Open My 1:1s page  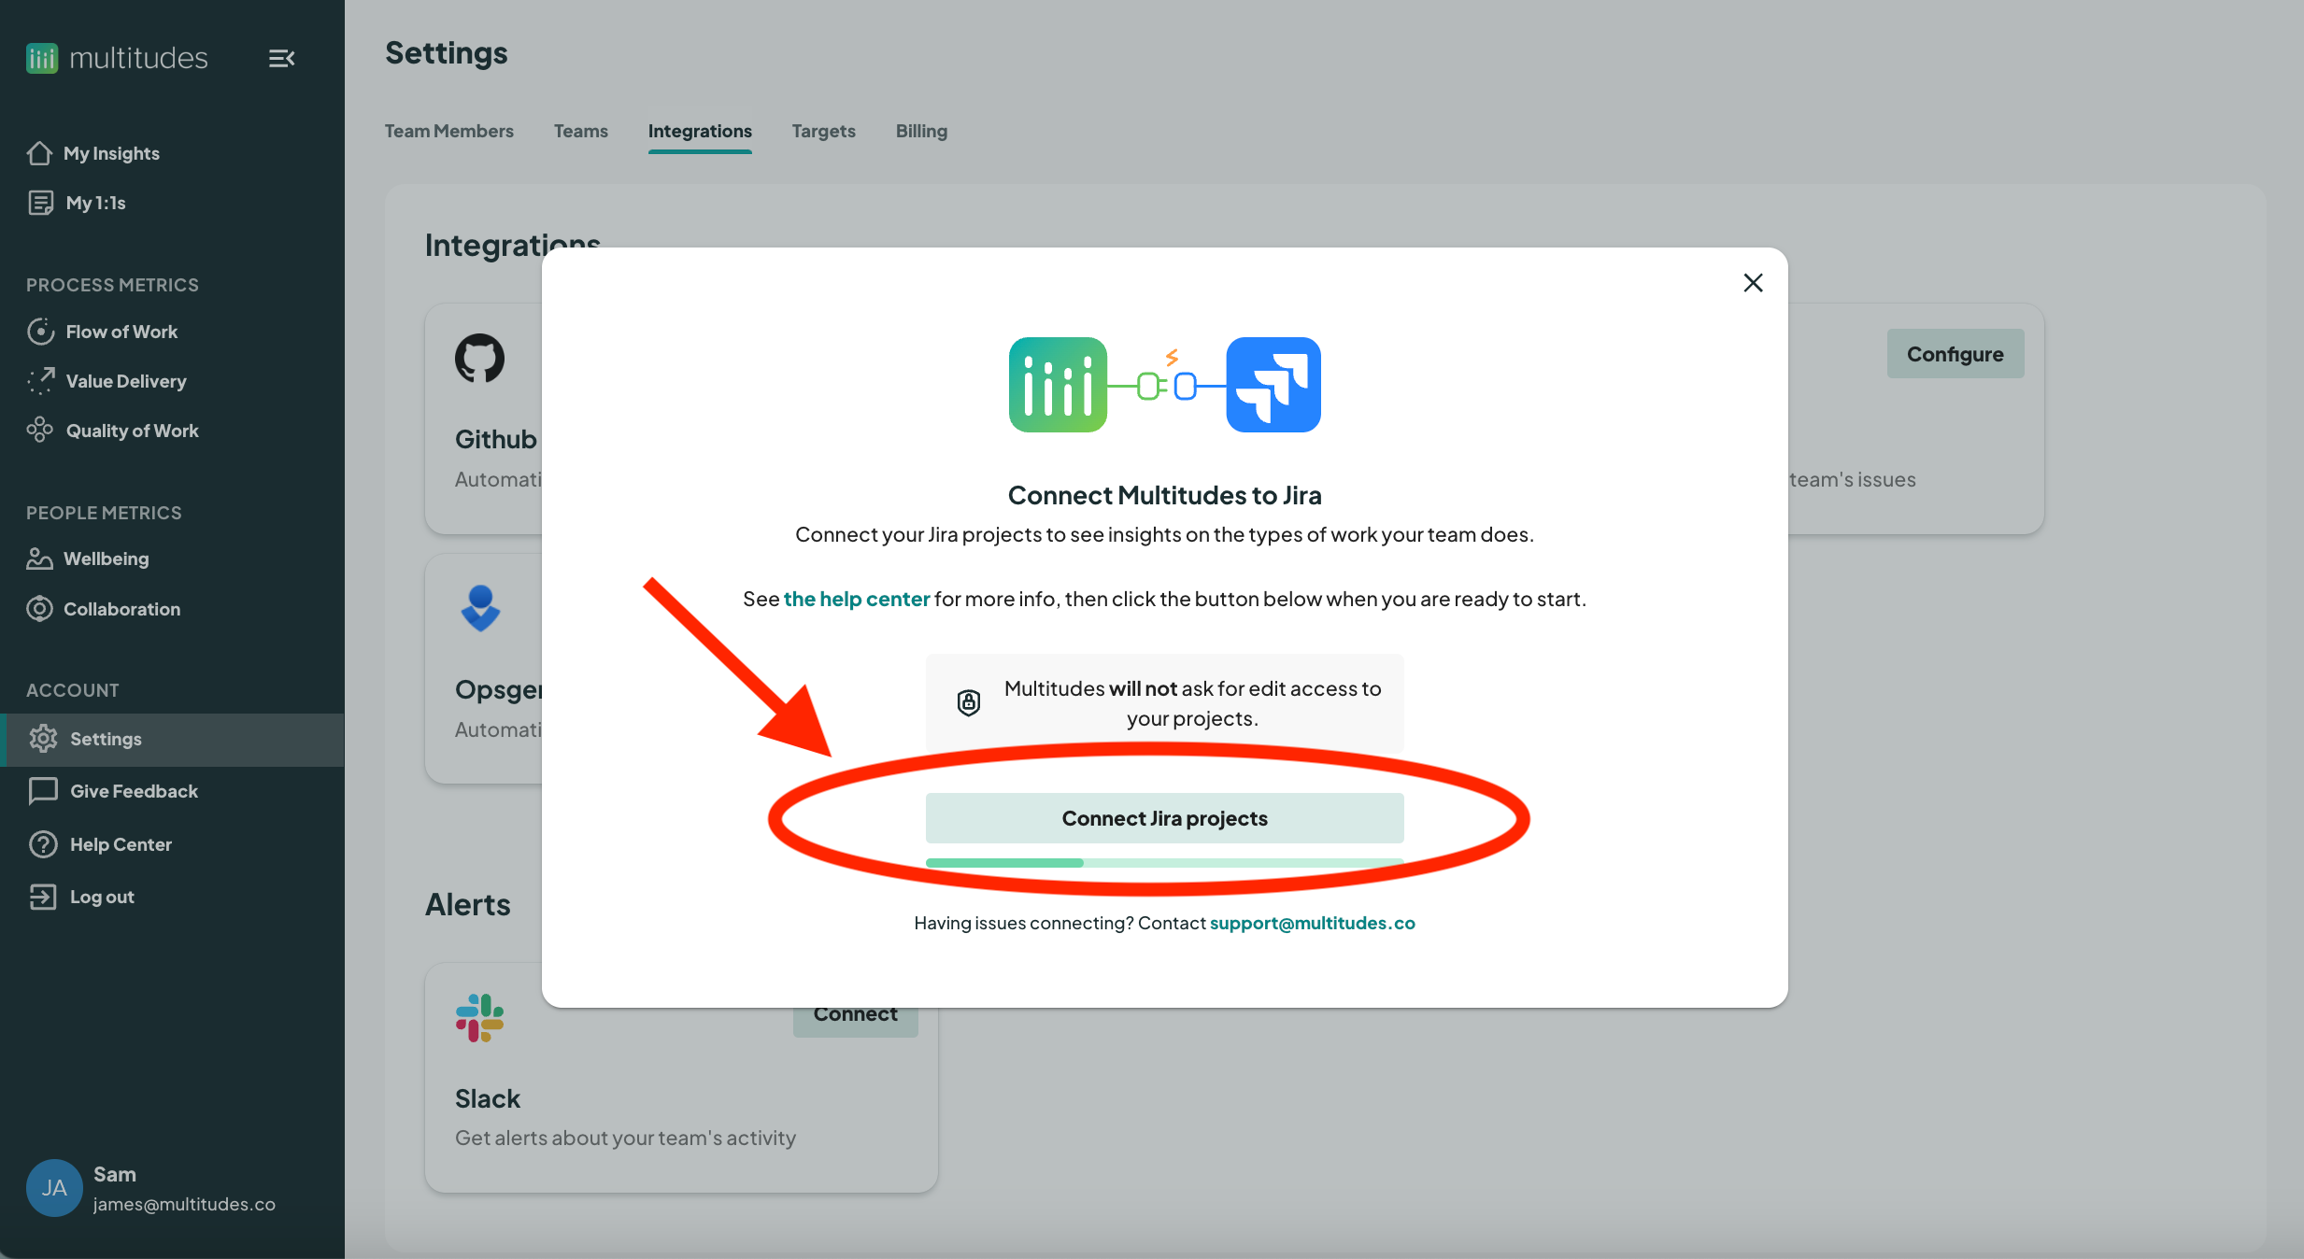[x=95, y=203]
